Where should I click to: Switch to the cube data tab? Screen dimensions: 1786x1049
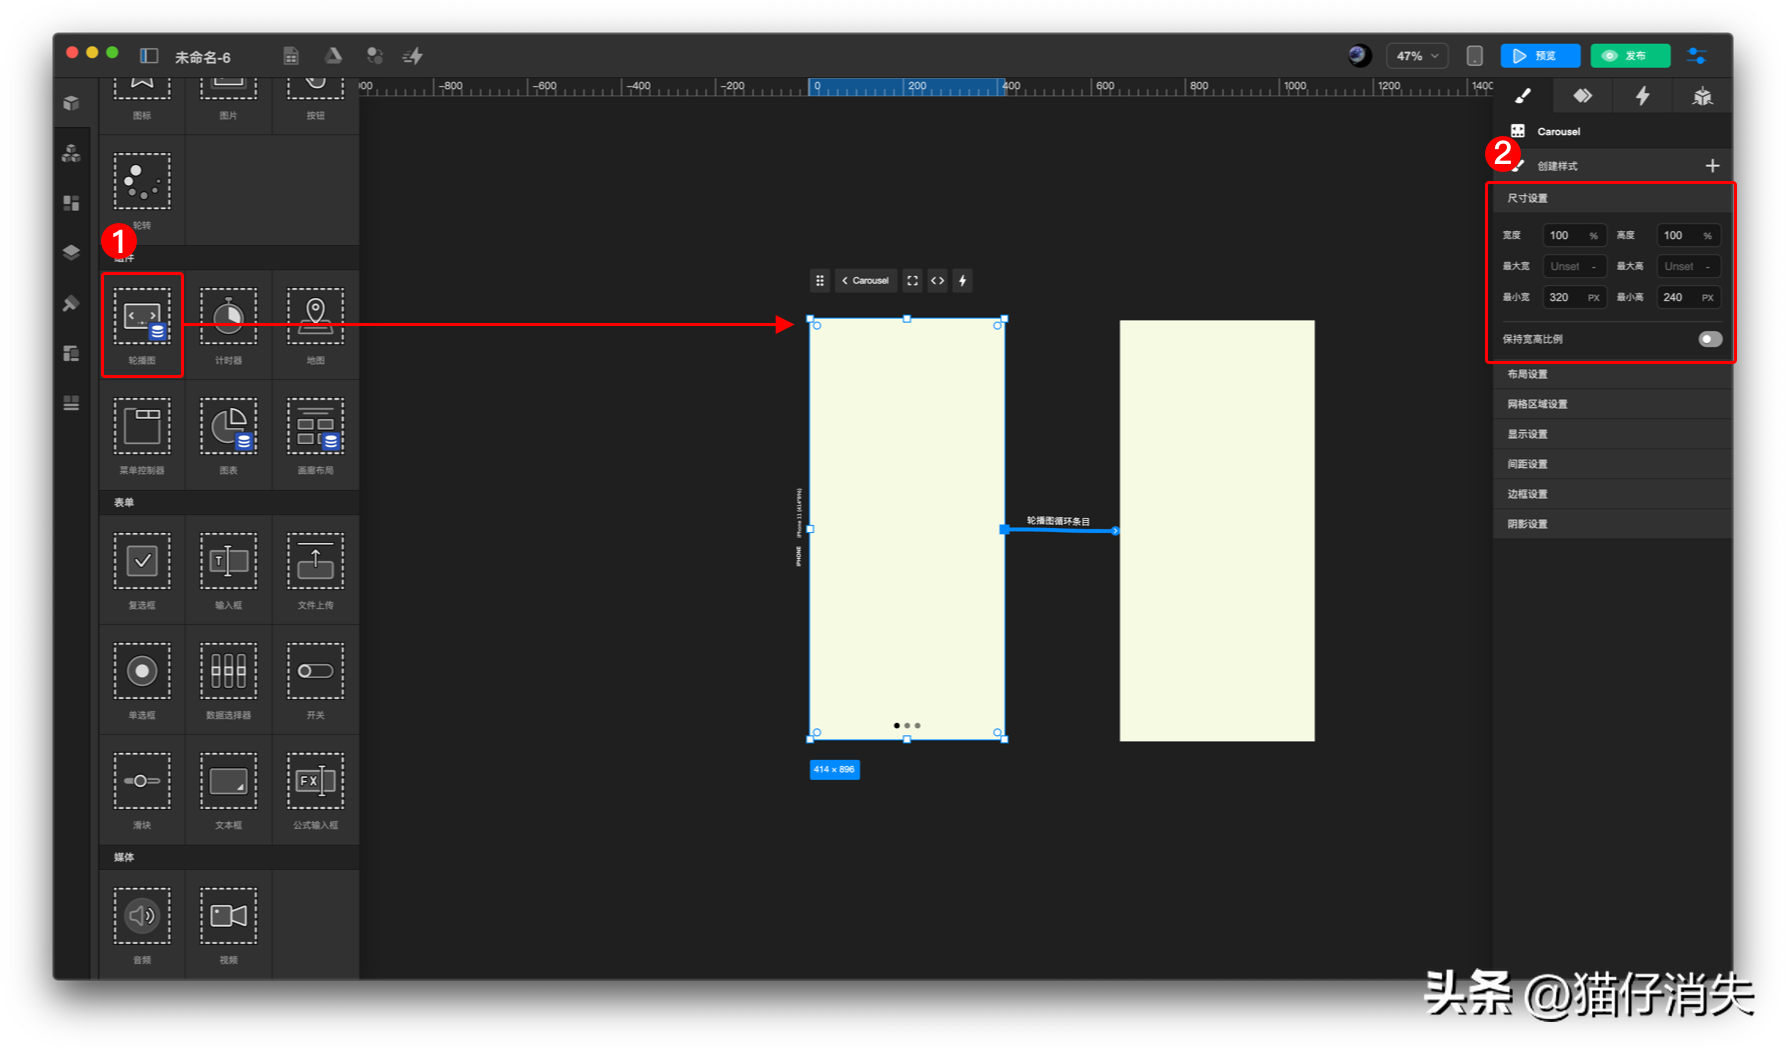(1702, 96)
